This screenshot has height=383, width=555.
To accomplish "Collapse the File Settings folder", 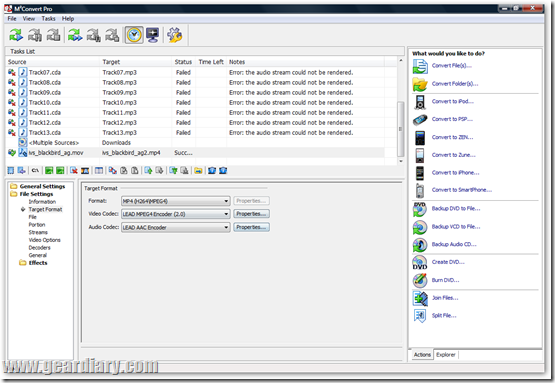I will [x=13, y=194].
